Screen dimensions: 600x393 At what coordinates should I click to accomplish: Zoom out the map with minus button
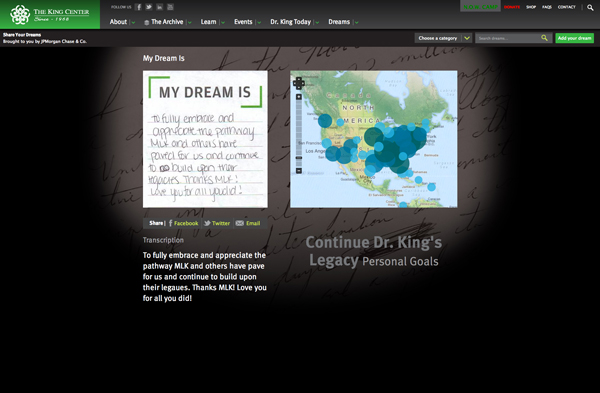299,171
